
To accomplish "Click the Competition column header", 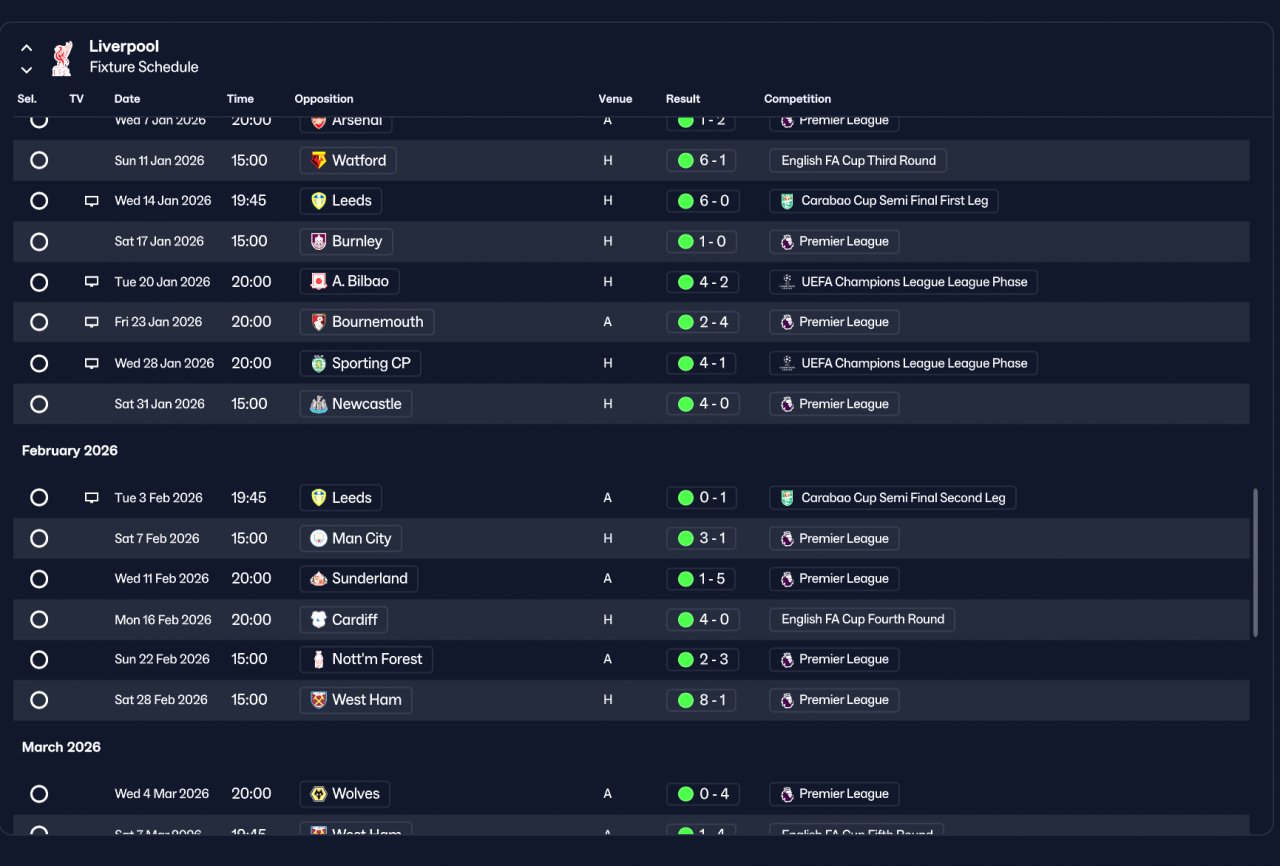I will [797, 99].
